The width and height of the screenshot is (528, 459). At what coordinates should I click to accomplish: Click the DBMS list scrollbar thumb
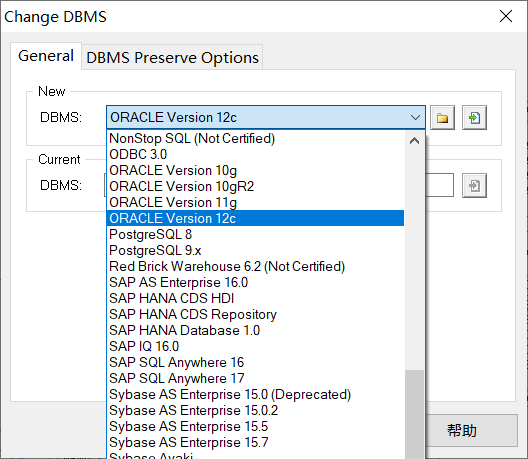415,414
